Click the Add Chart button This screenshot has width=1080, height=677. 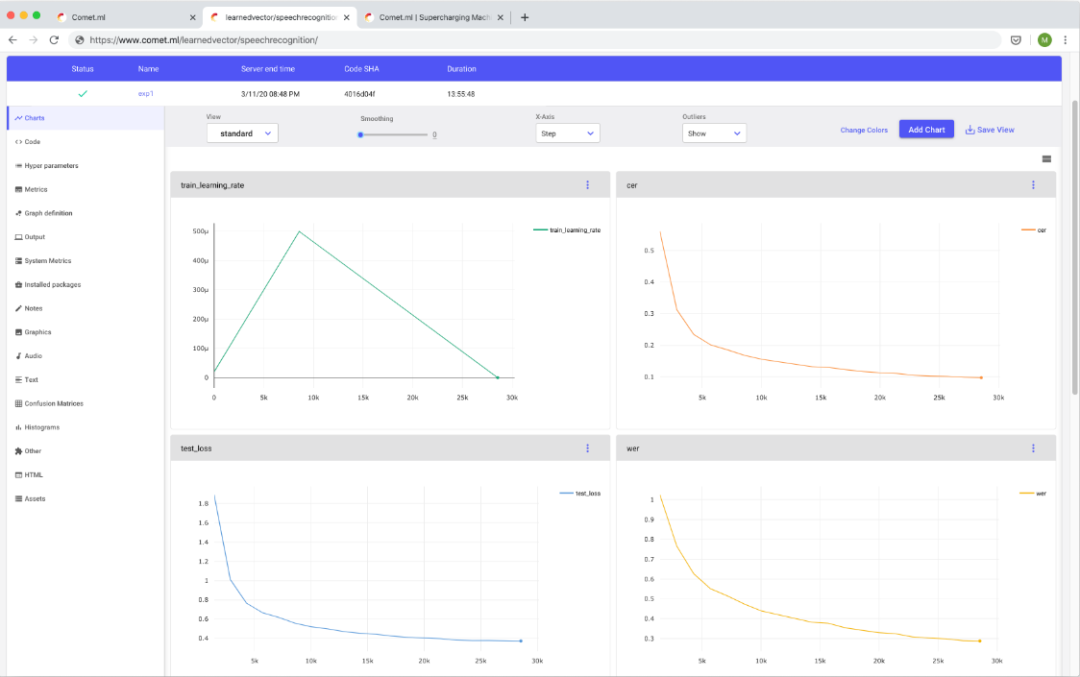click(926, 129)
